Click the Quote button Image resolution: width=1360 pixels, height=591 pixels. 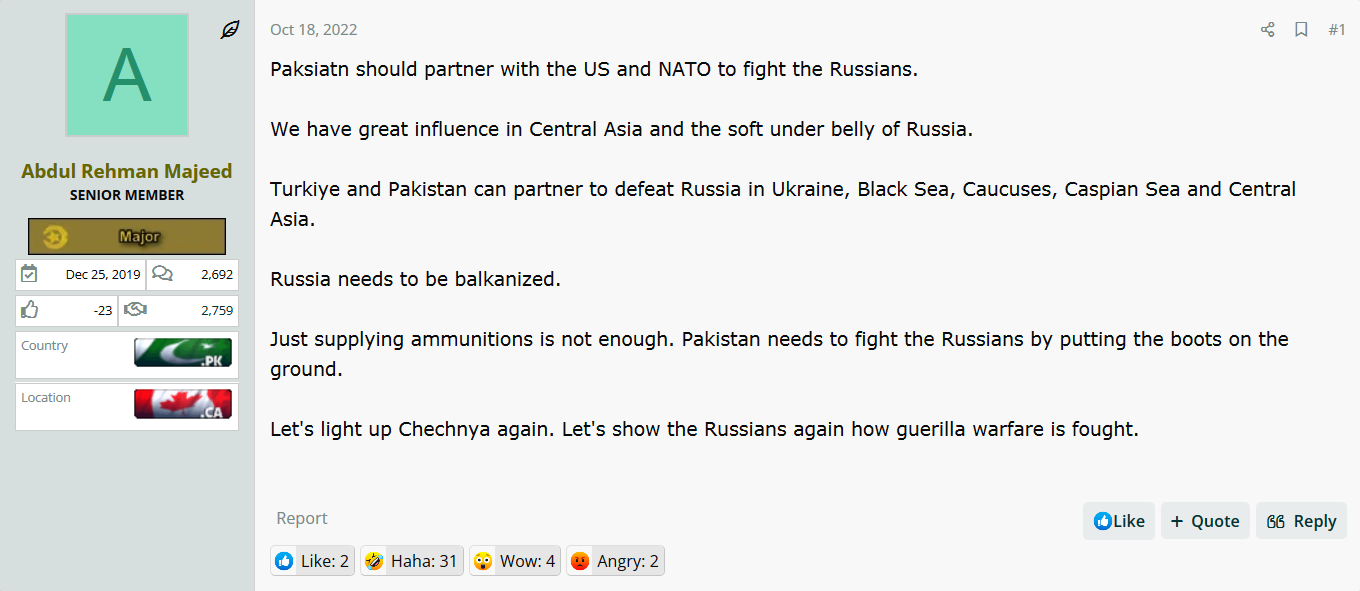click(1205, 521)
